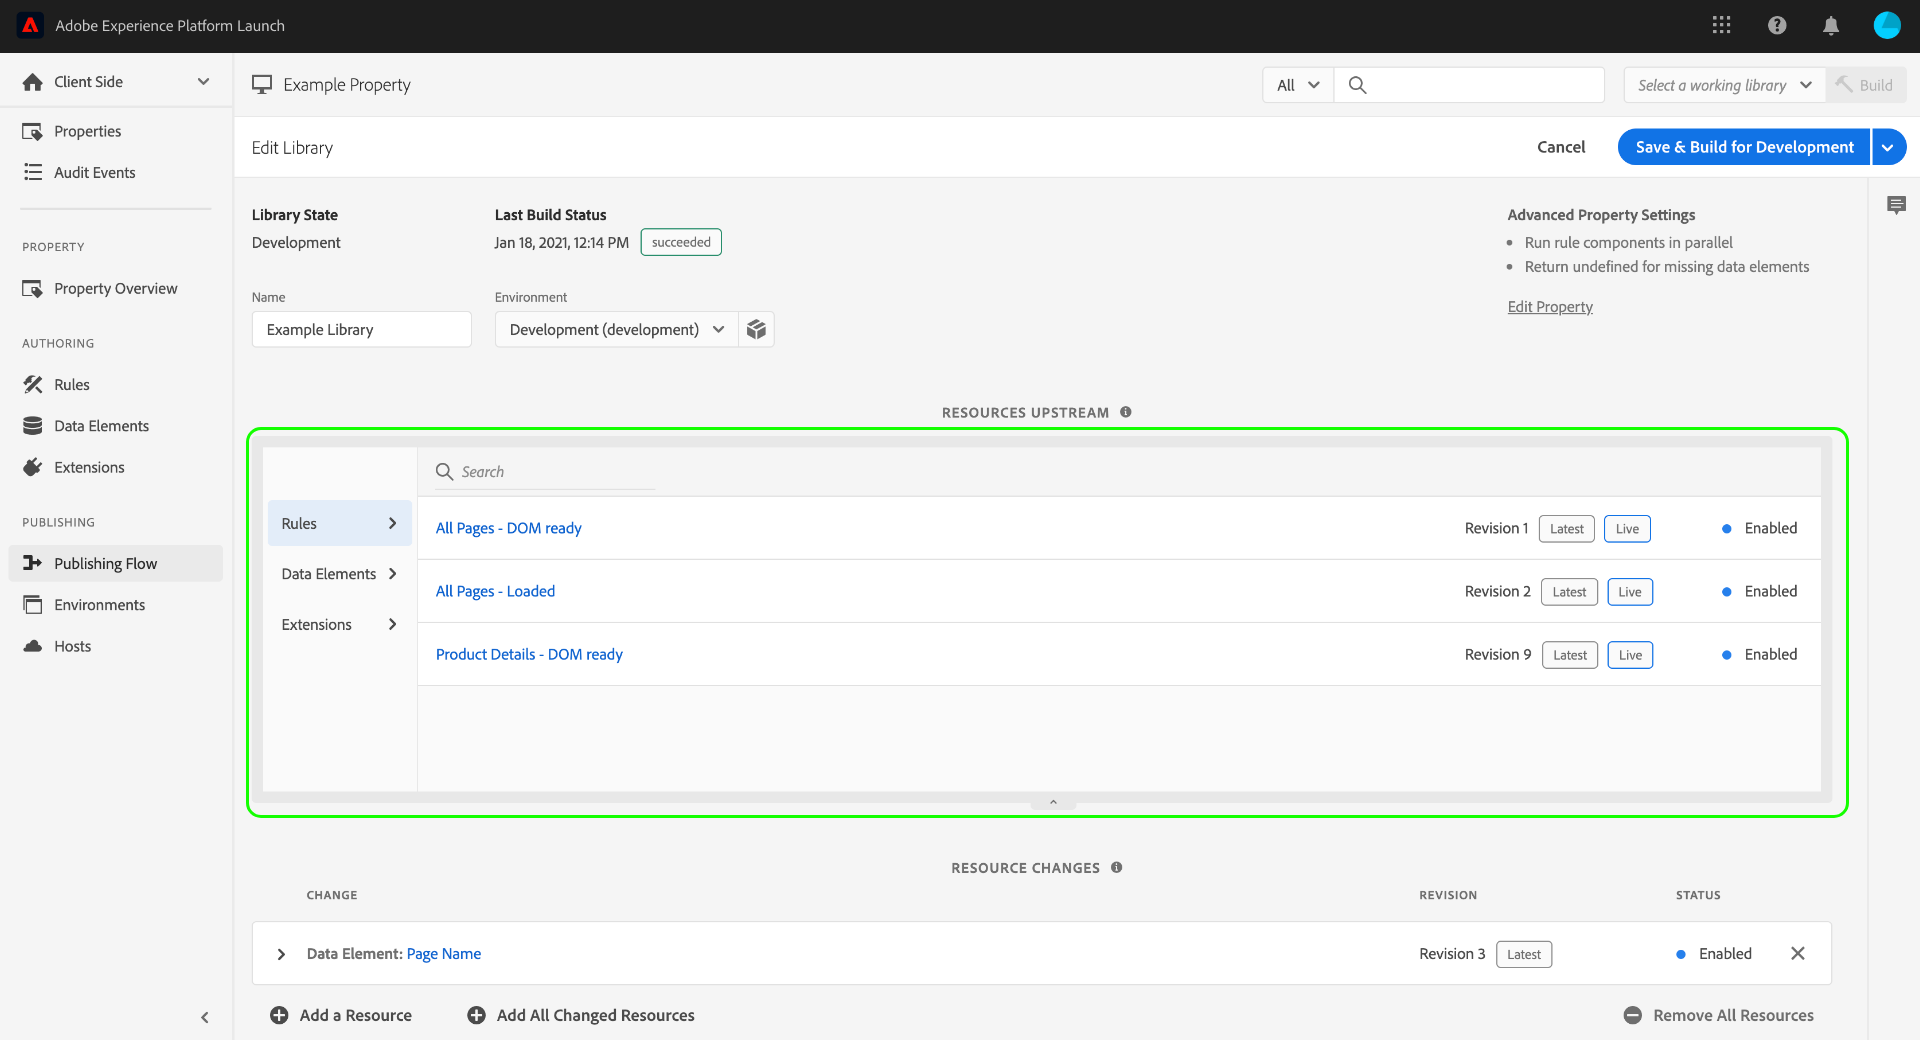Click the Build button

(x=1866, y=85)
